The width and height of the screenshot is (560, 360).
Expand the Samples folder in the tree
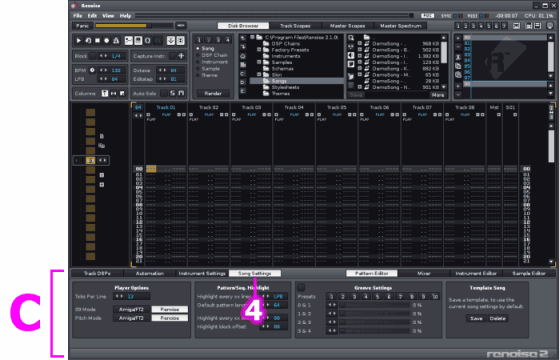(259, 62)
